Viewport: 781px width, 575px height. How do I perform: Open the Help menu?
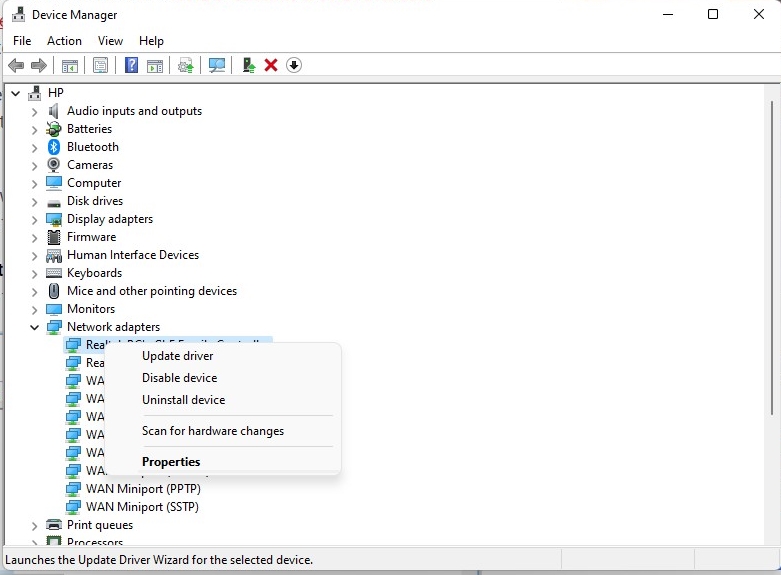(151, 41)
